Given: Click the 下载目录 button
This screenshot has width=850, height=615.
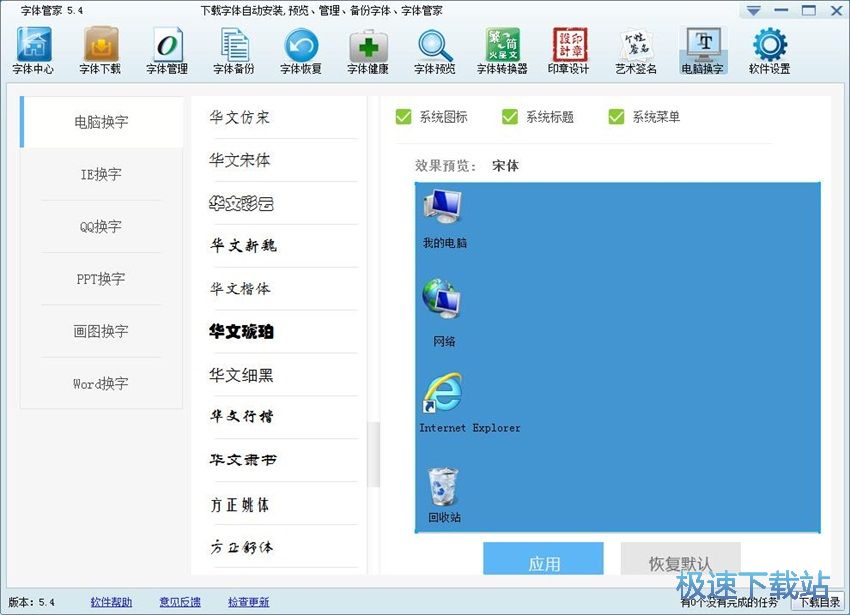Looking at the screenshot, I should 820,603.
